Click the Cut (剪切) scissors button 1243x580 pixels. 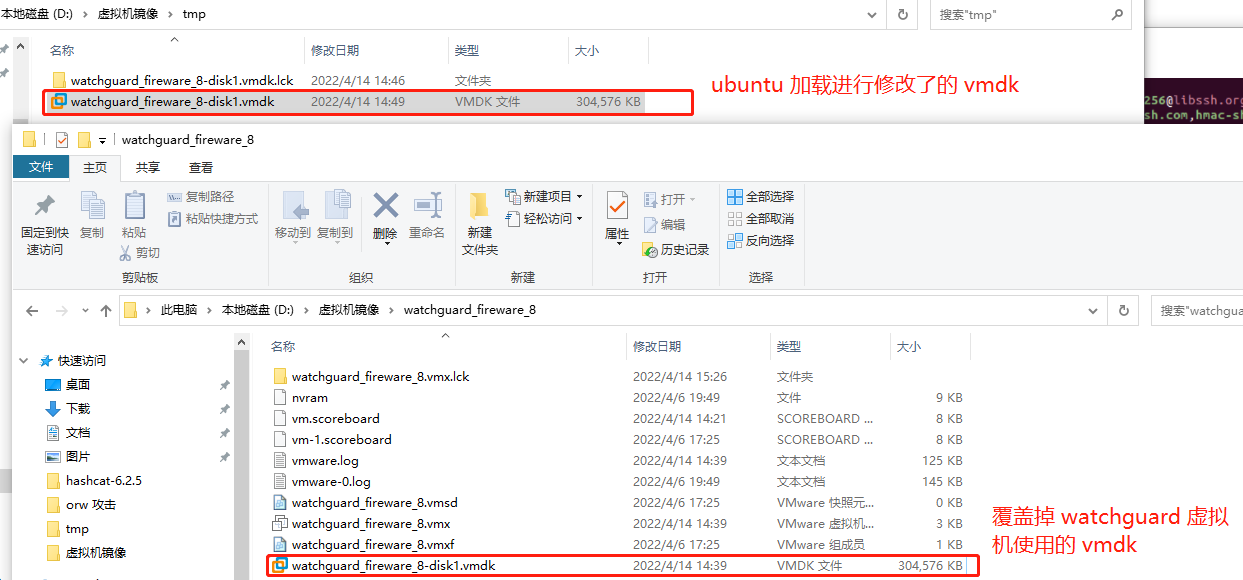point(139,253)
